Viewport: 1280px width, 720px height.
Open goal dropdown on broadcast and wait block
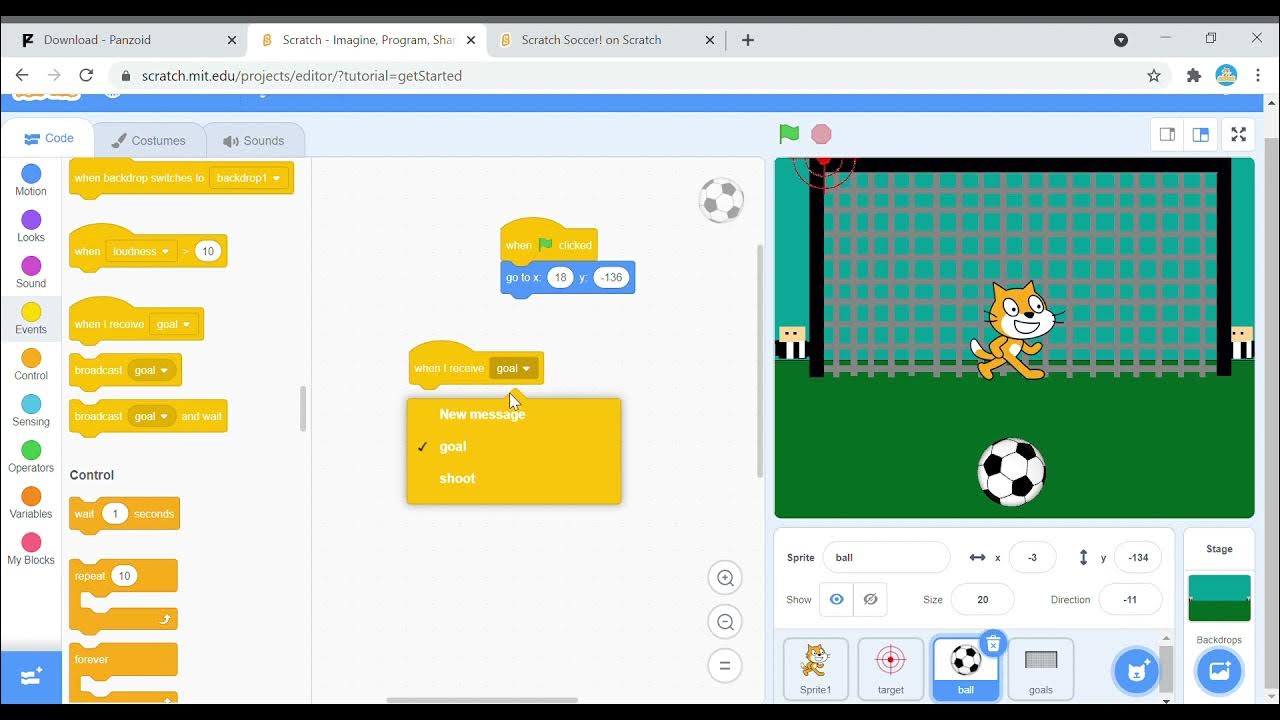click(x=152, y=416)
